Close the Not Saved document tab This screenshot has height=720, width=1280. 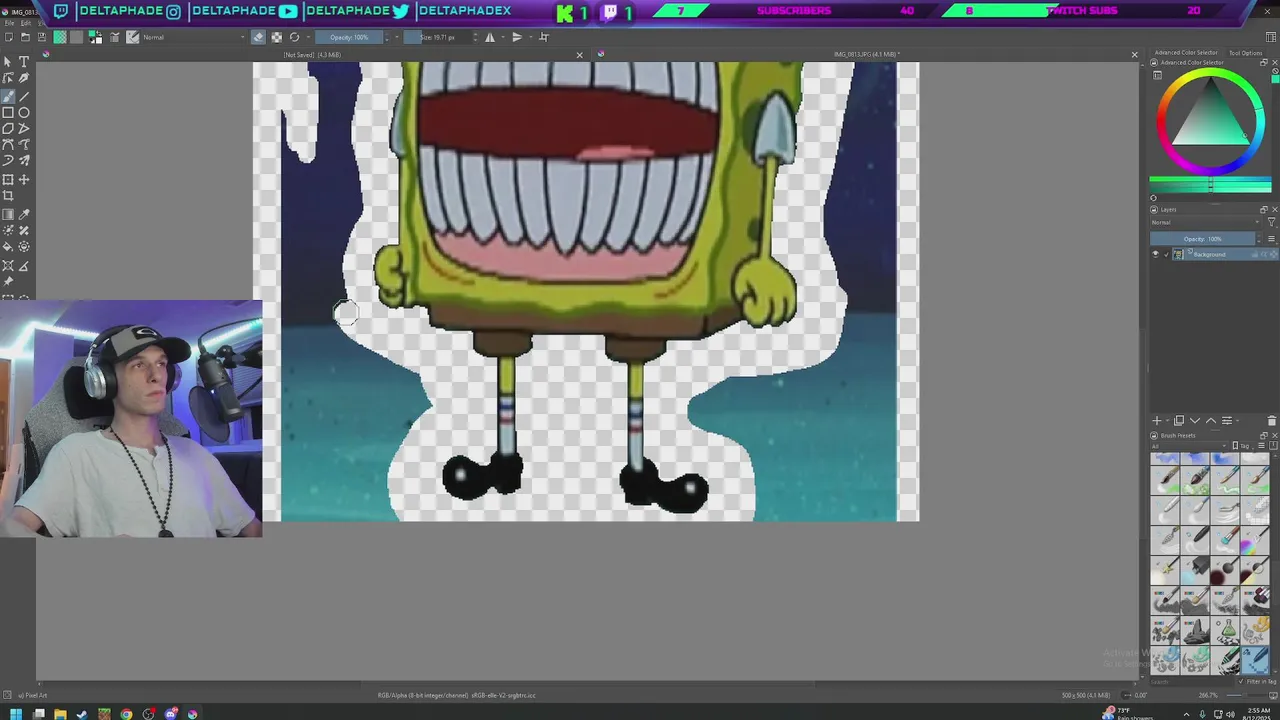click(x=579, y=54)
